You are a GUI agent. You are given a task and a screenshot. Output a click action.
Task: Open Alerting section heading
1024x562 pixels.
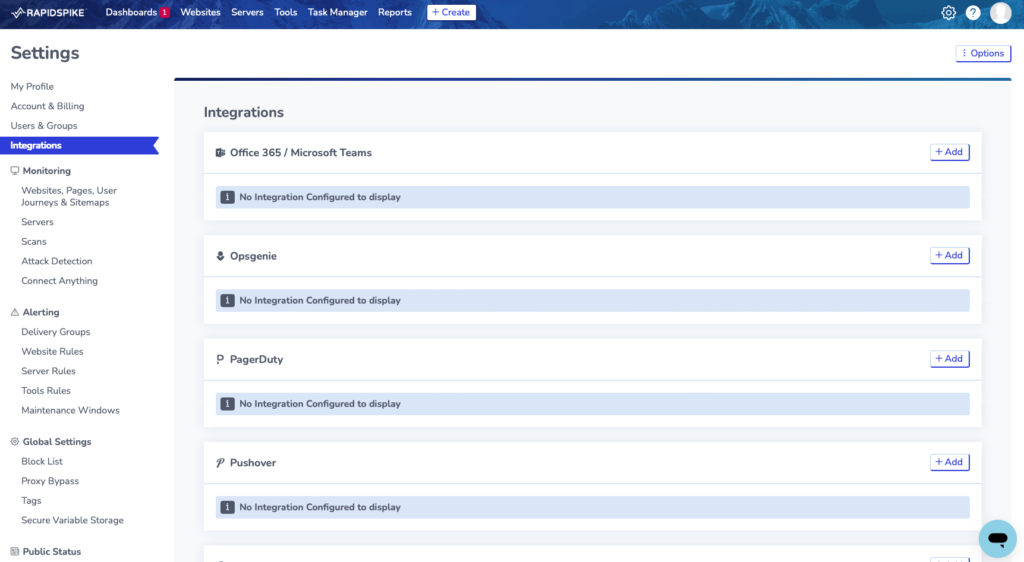40,312
